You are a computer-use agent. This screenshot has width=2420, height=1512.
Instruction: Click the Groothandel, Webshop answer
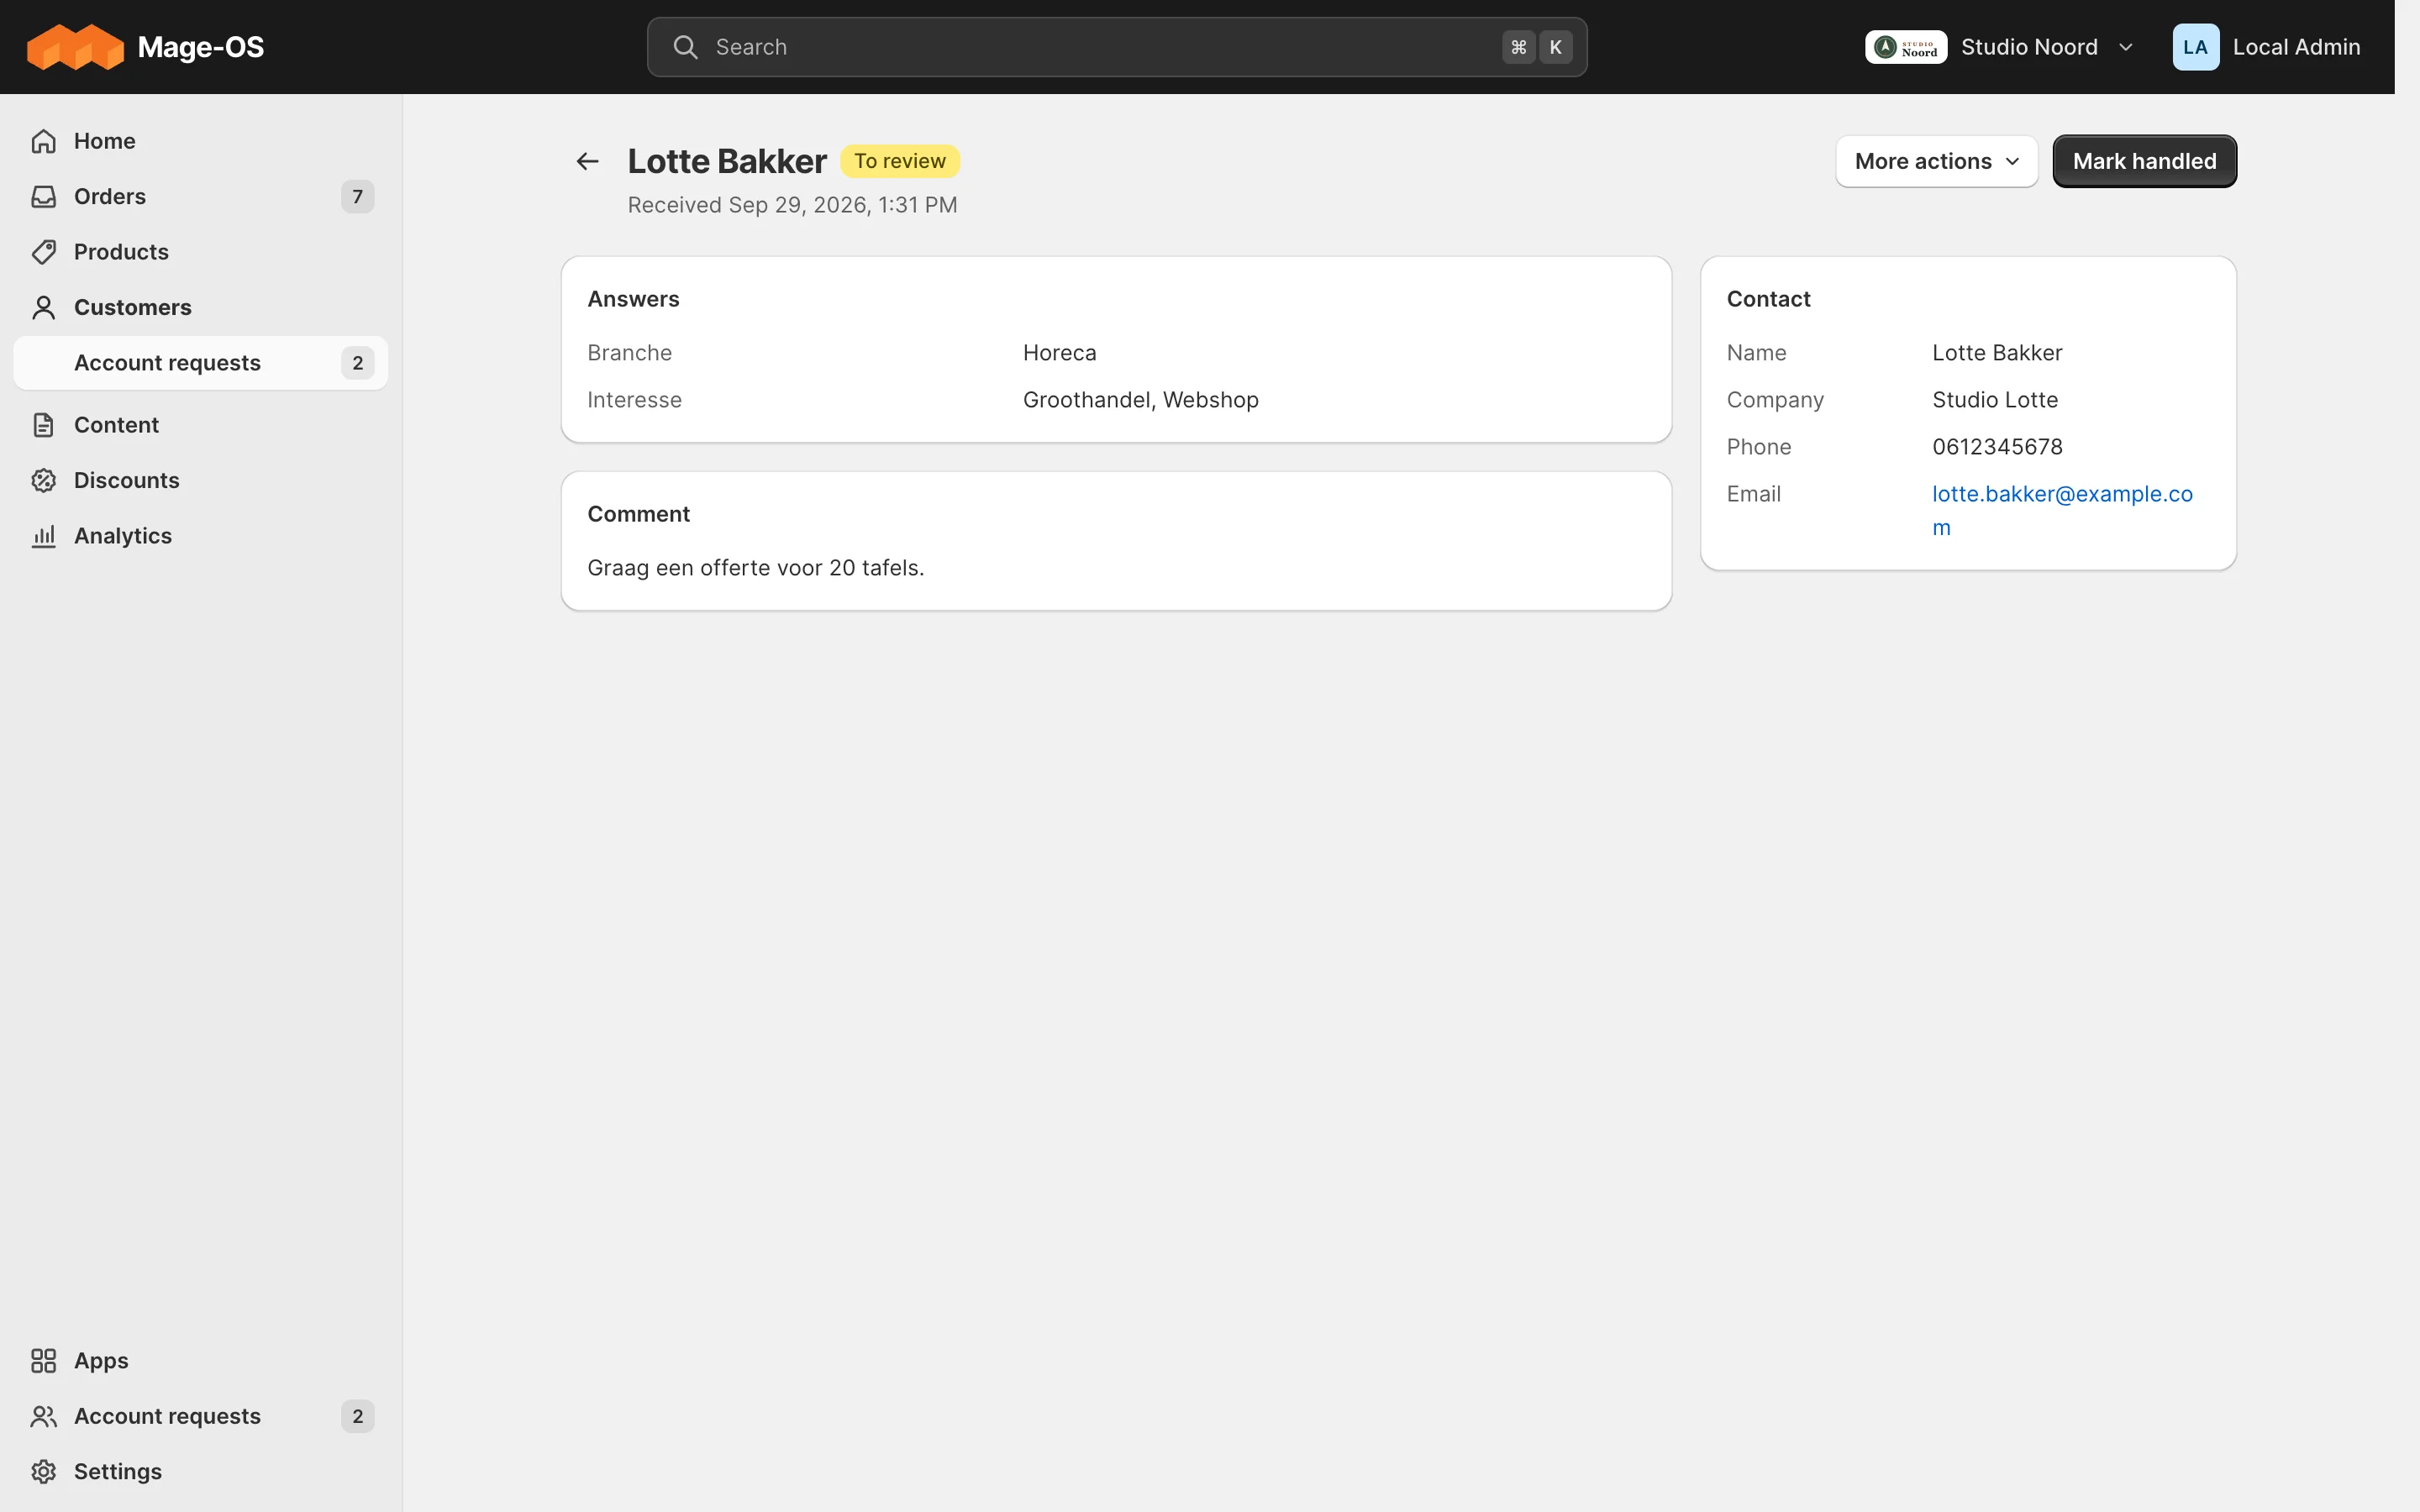pyautogui.click(x=1140, y=400)
